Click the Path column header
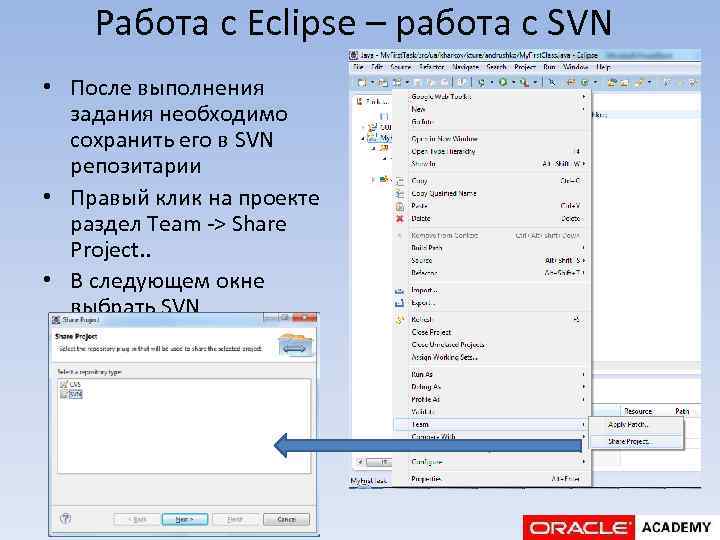Screen dimensions: 720x540 (682, 411)
